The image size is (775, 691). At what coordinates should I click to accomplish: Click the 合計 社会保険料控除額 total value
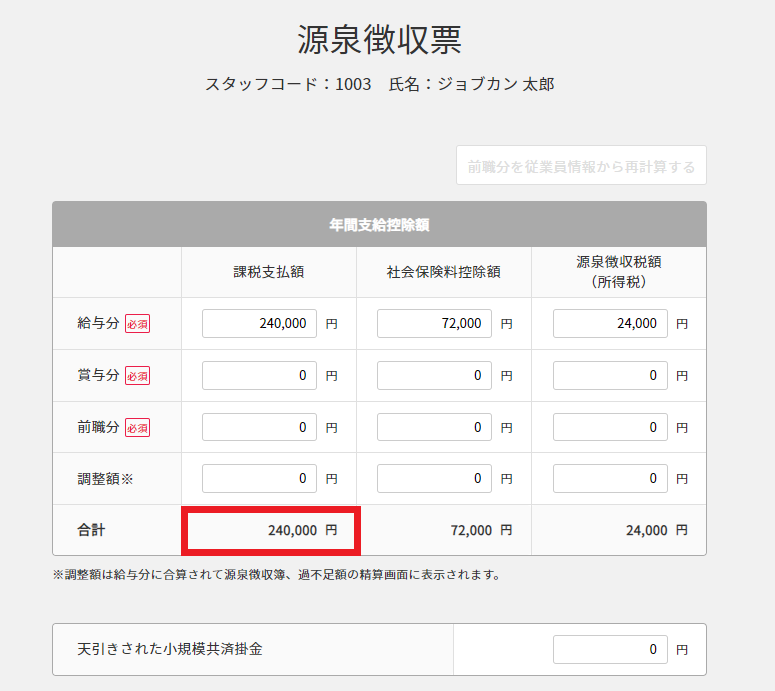[x=471, y=530]
